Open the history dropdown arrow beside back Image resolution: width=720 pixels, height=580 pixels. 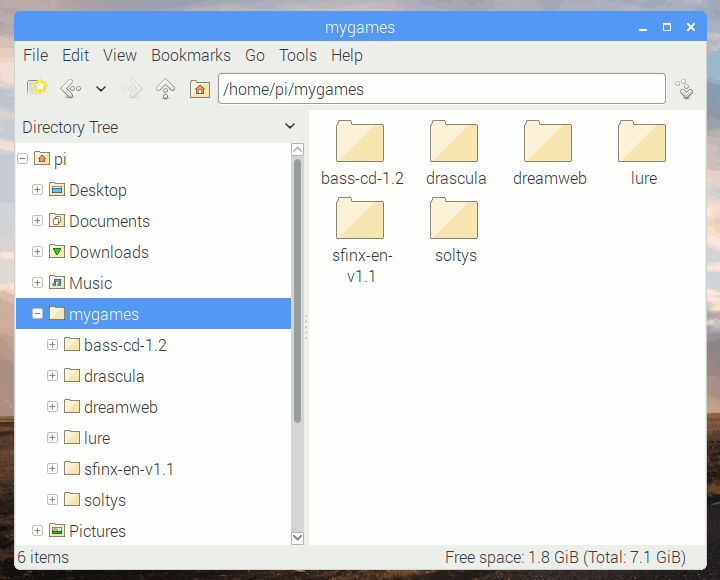pos(101,89)
